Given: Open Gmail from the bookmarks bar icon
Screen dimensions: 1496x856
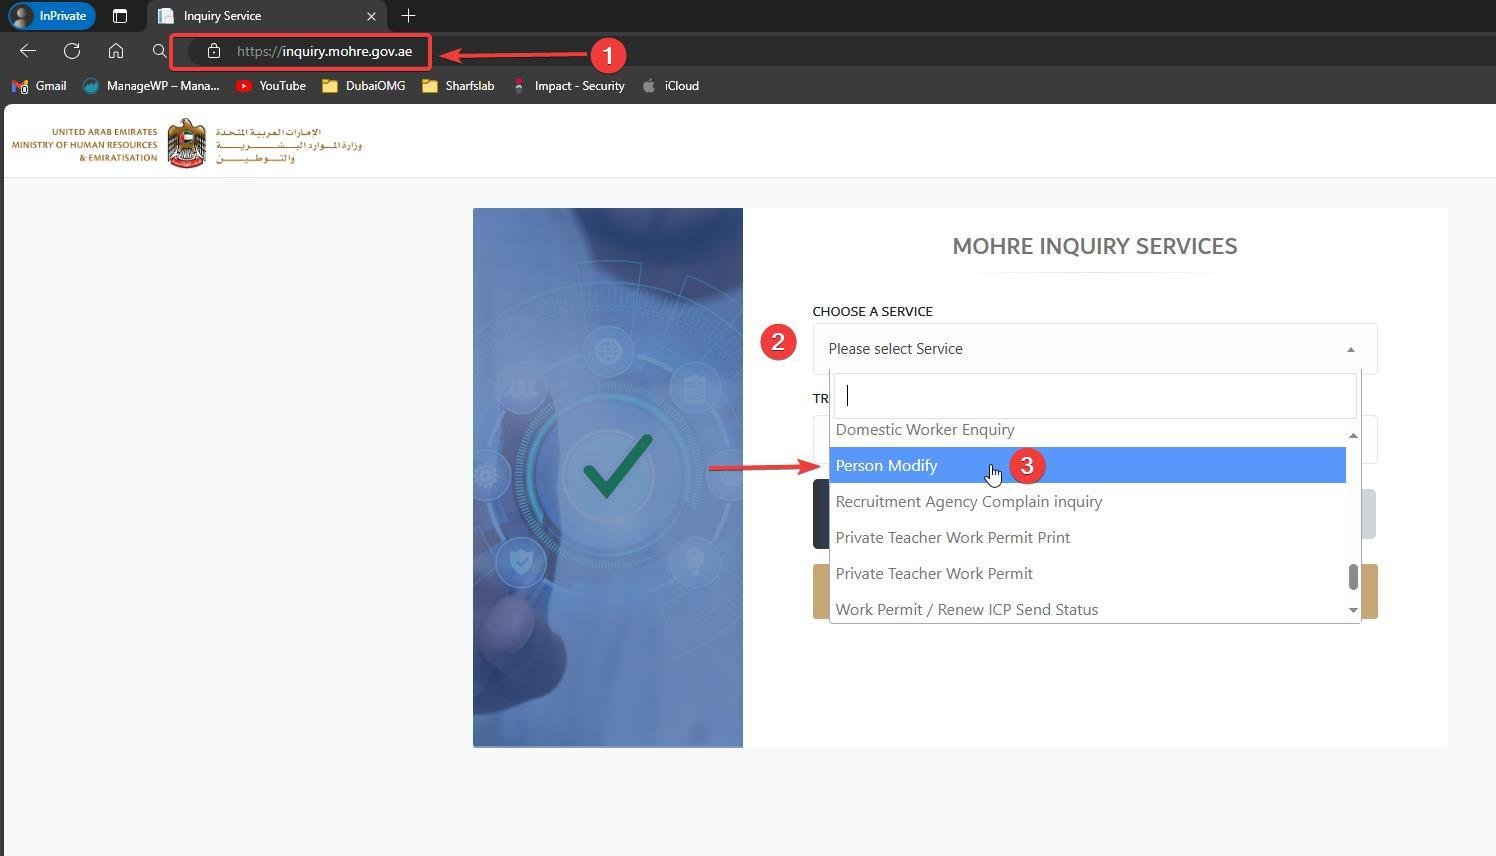Looking at the screenshot, I should click(x=20, y=86).
